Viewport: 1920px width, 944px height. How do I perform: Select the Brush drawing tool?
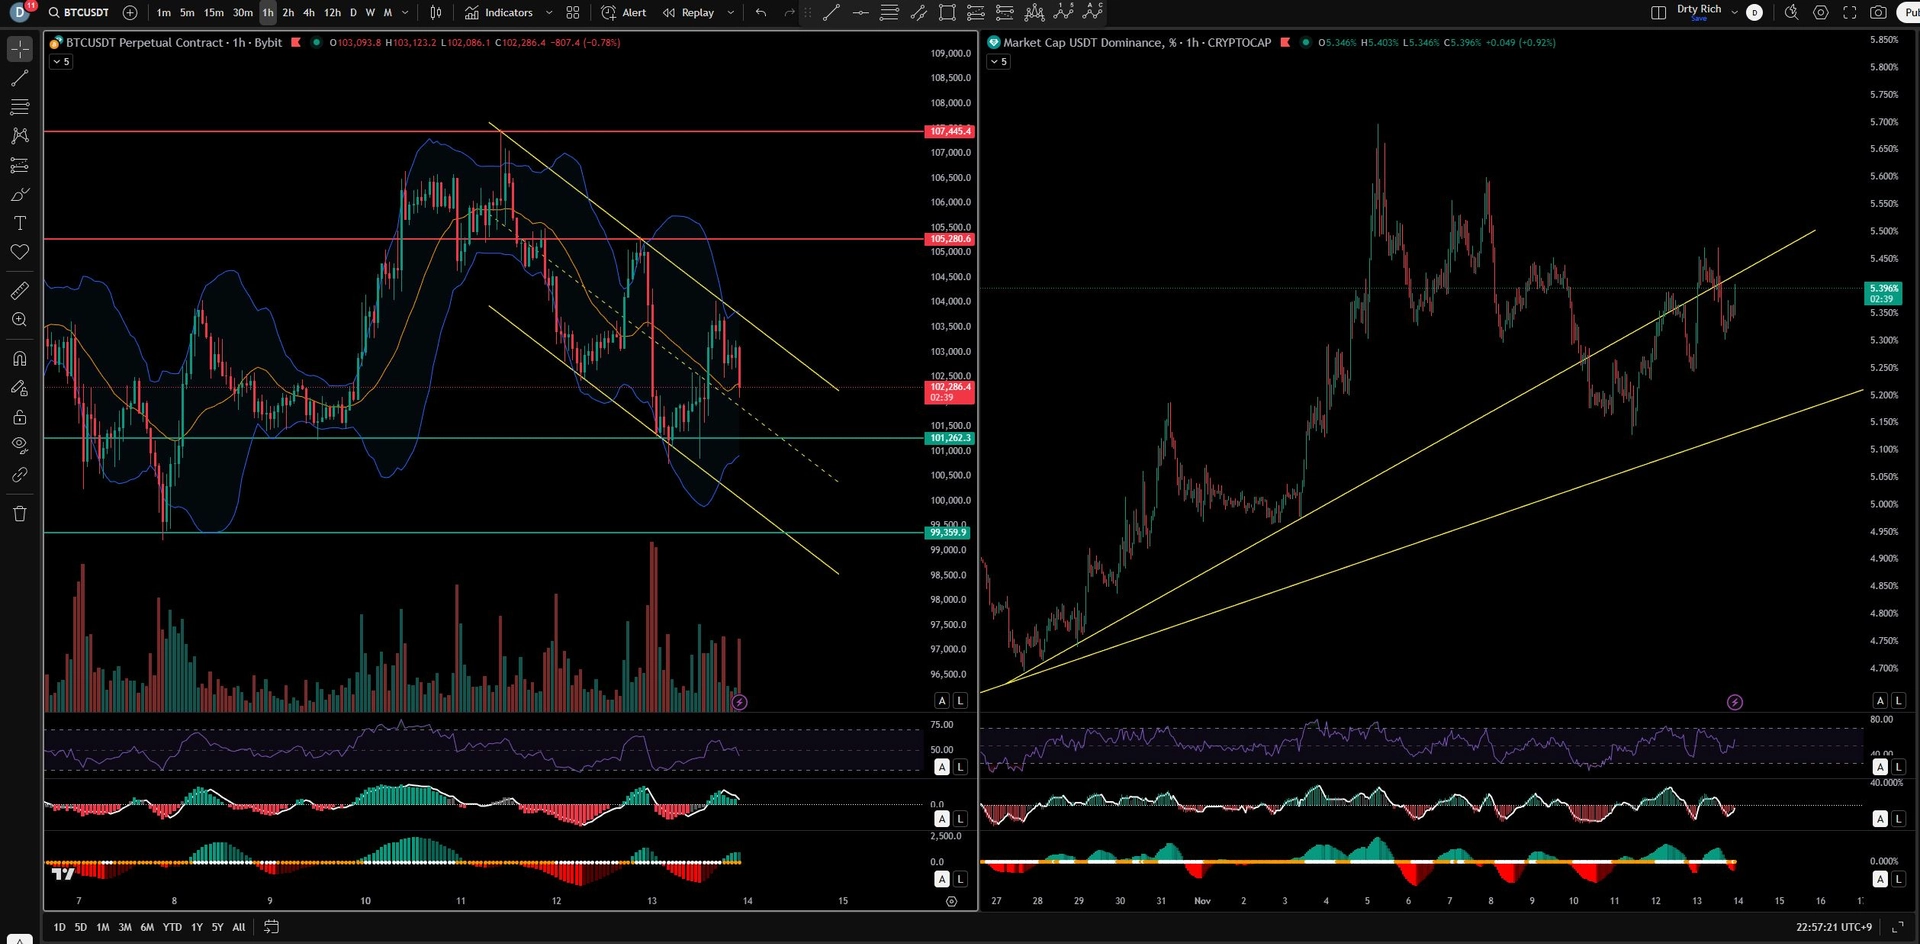(x=20, y=194)
